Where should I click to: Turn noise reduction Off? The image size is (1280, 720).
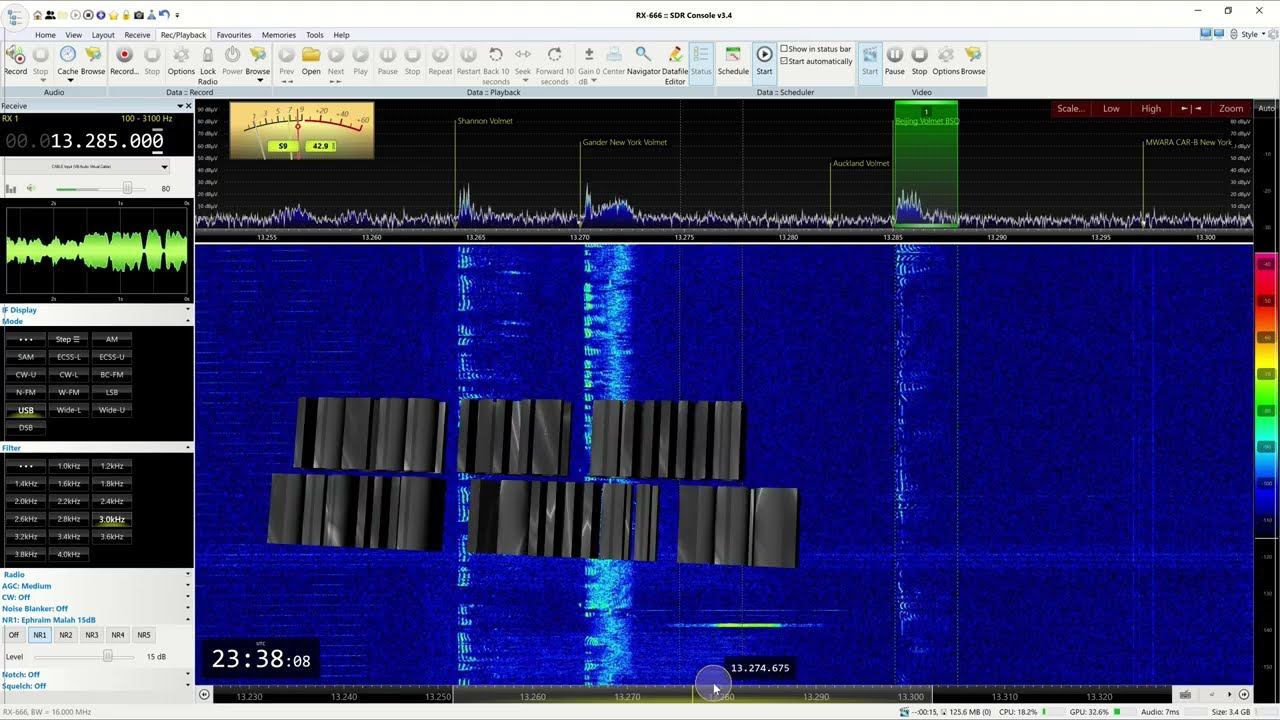click(14, 635)
